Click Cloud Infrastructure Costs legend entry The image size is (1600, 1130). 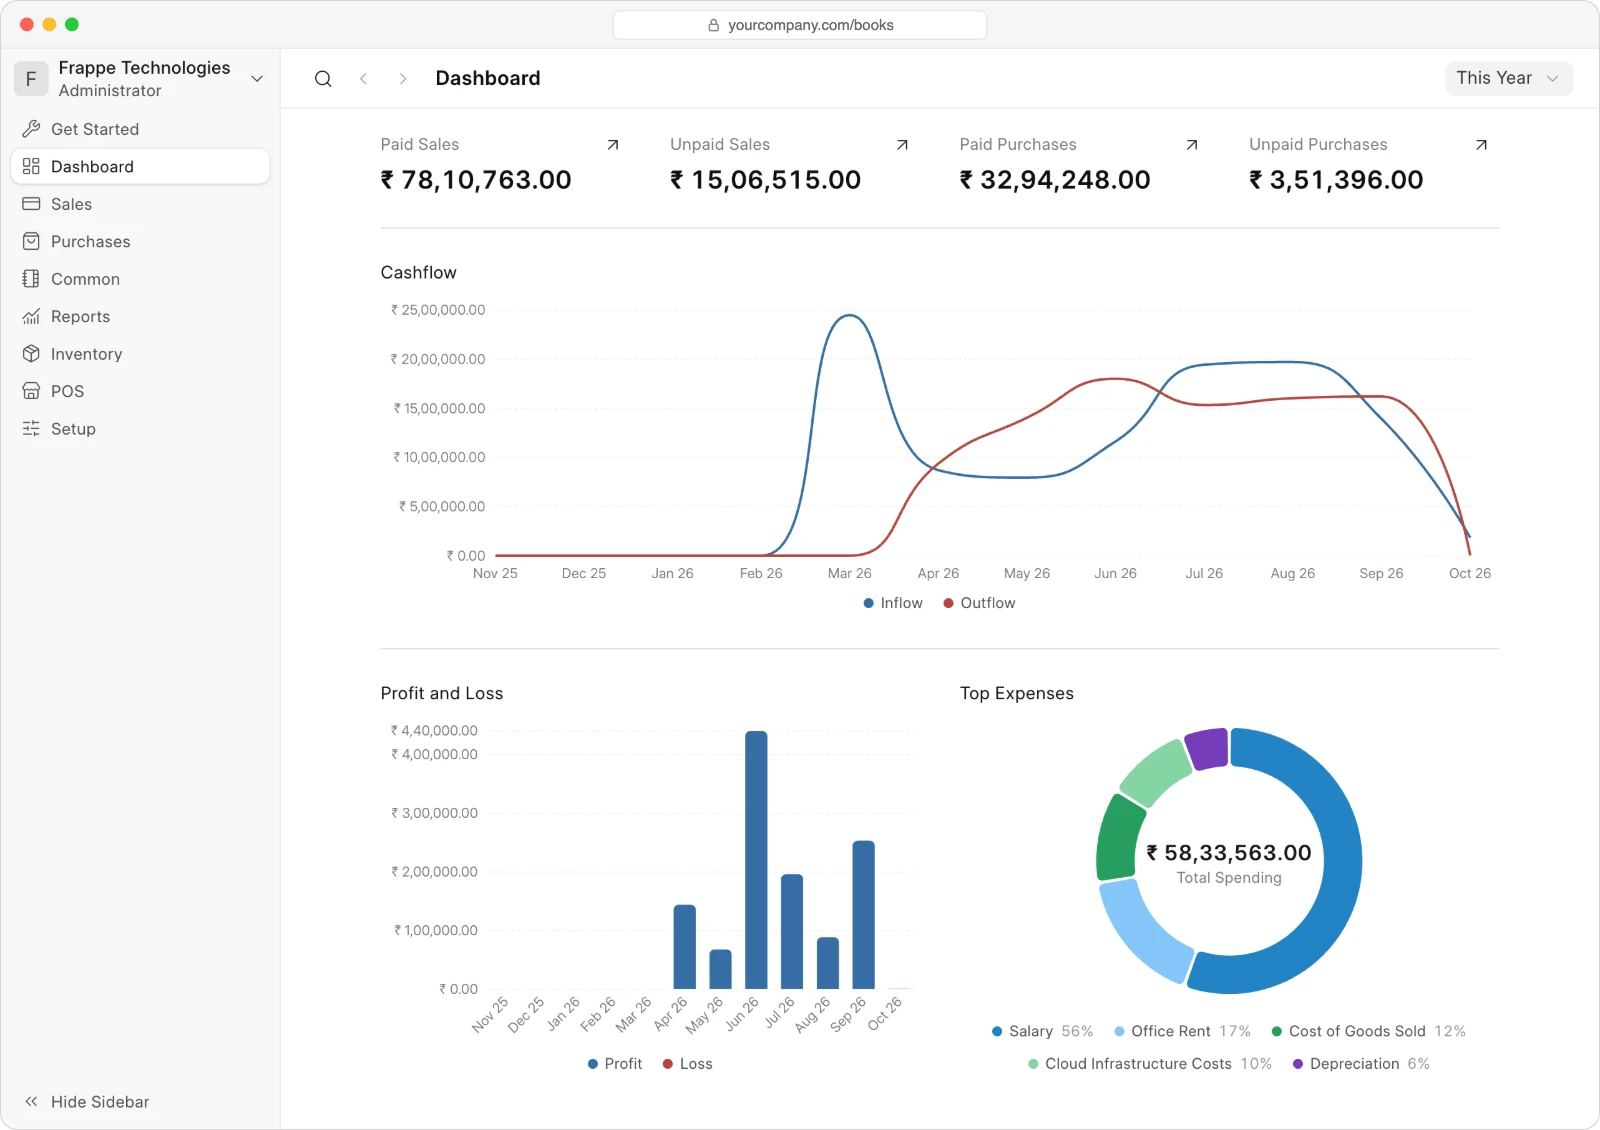(1150, 1064)
